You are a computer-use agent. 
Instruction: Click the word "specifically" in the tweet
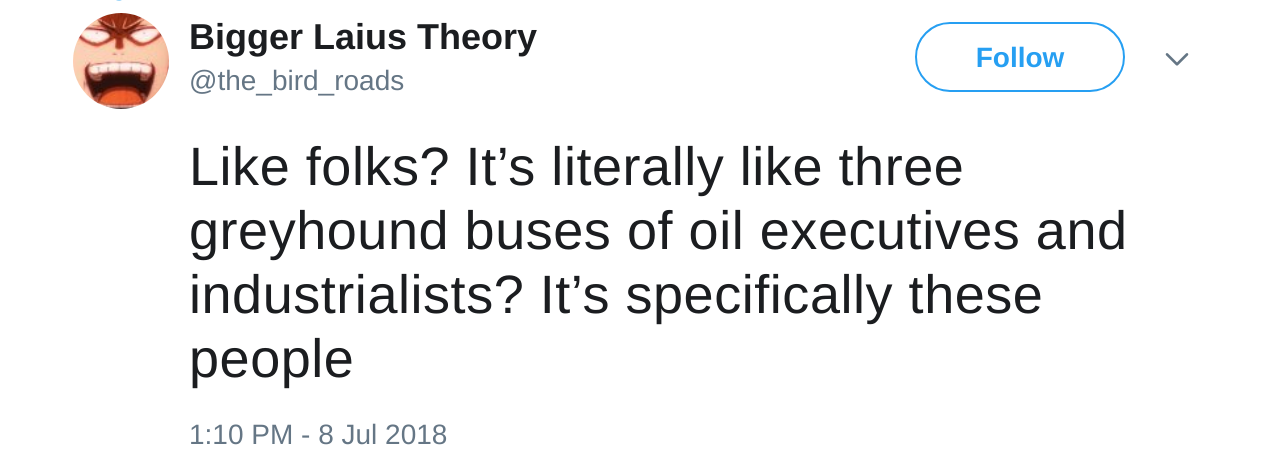point(758,295)
